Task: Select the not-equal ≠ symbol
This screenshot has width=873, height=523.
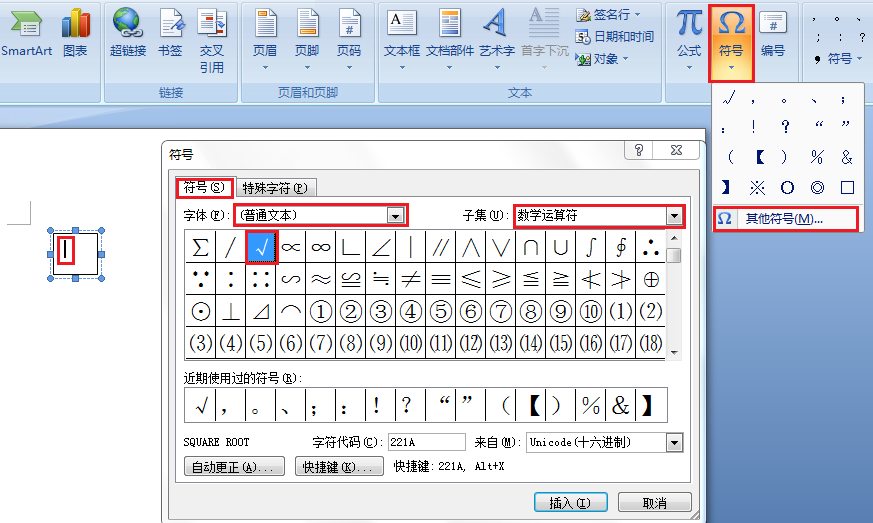Action: [x=411, y=279]
